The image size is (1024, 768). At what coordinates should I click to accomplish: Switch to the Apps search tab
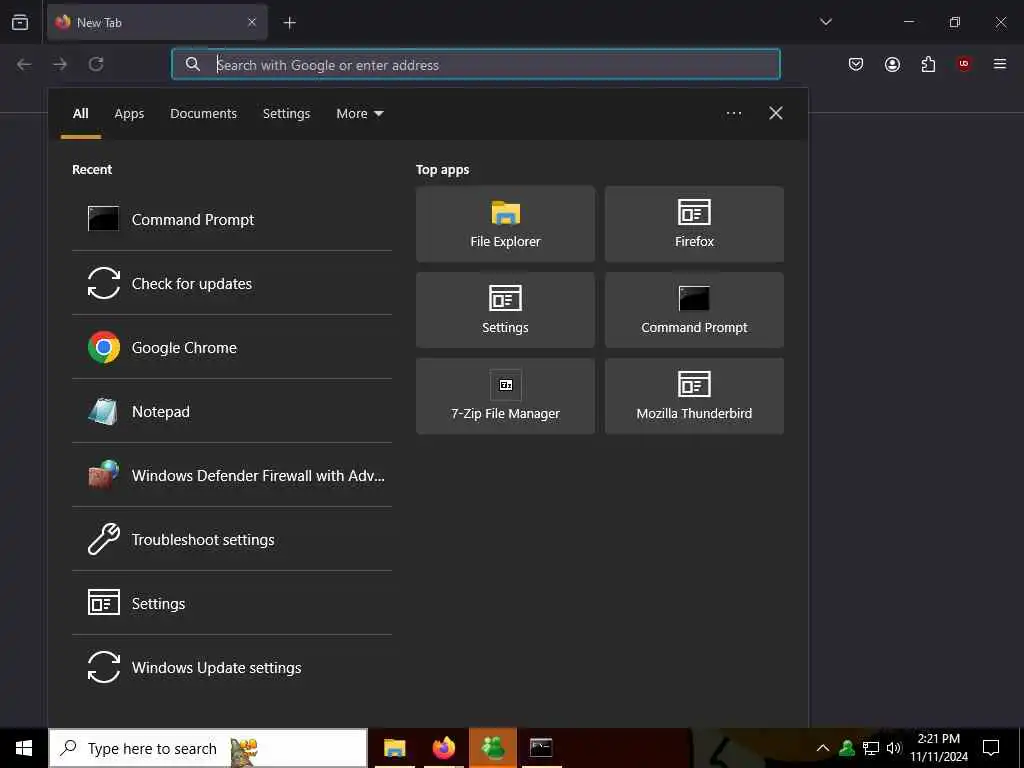pos(129,114)
